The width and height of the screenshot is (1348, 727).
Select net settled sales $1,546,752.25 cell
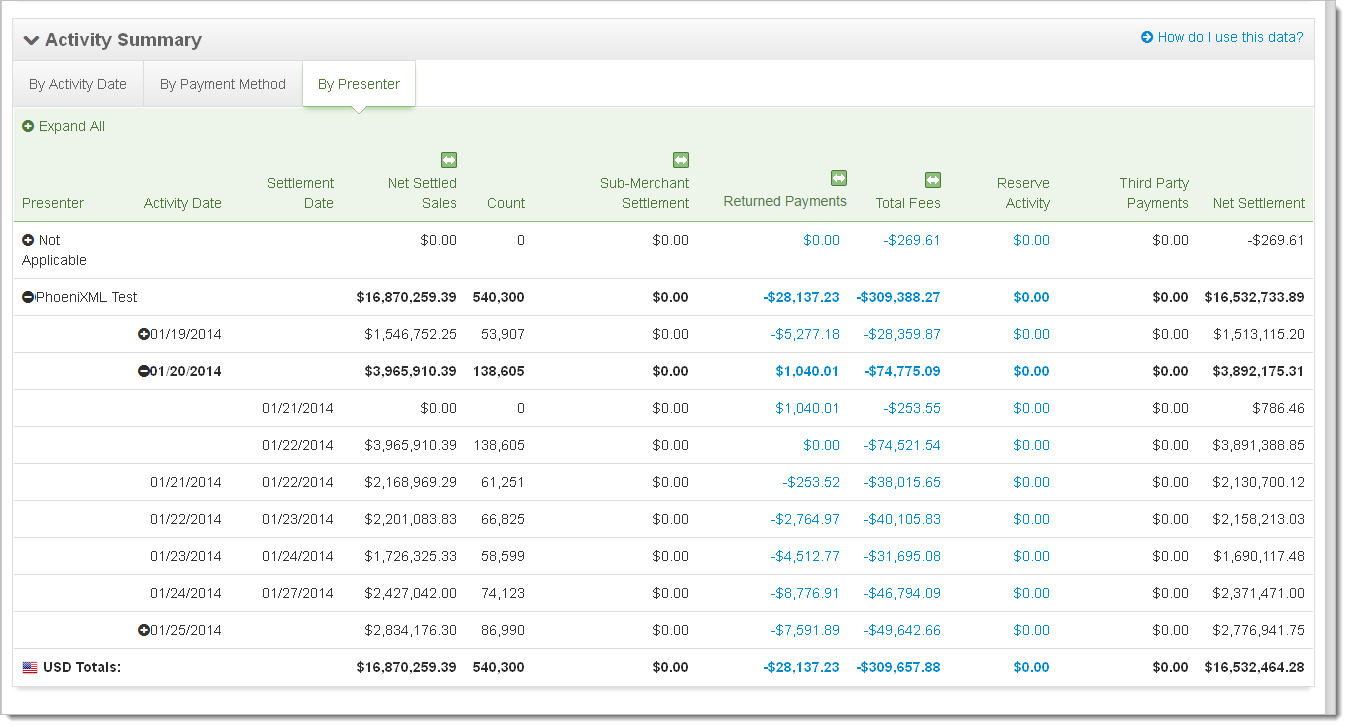410,334
